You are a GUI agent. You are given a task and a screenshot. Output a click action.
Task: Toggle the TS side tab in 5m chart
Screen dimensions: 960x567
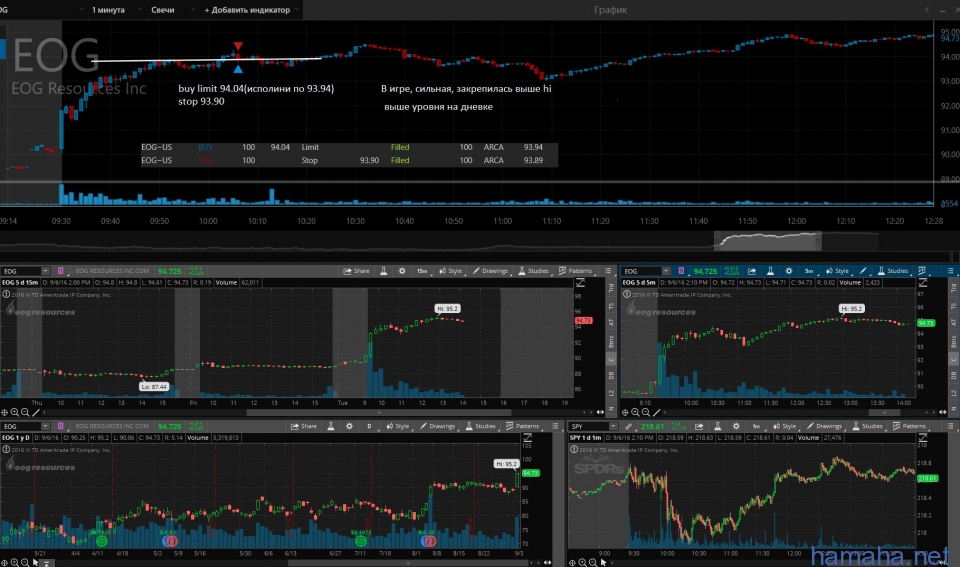(x=953, y=306)
